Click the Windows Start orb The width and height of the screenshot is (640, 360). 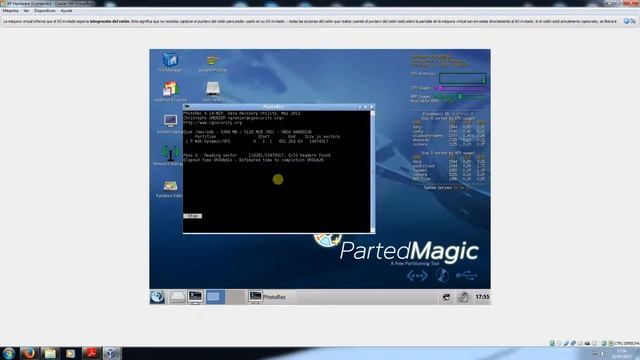[x=9, y=353]
